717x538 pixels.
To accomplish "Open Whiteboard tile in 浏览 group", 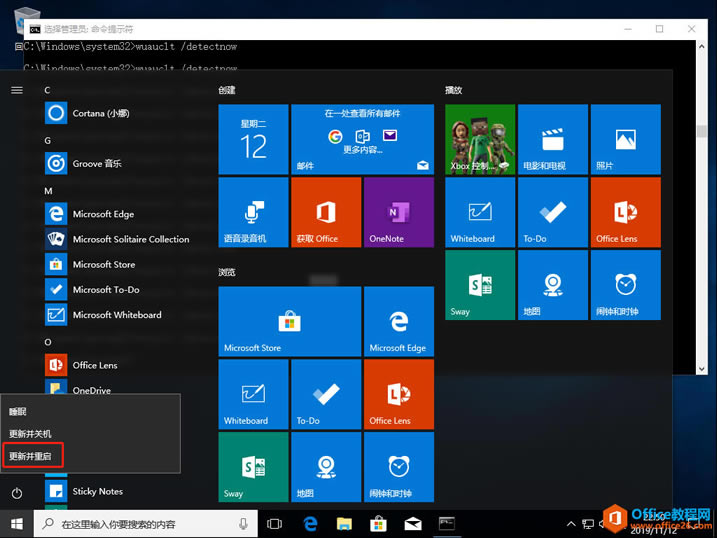I will 253,394.
